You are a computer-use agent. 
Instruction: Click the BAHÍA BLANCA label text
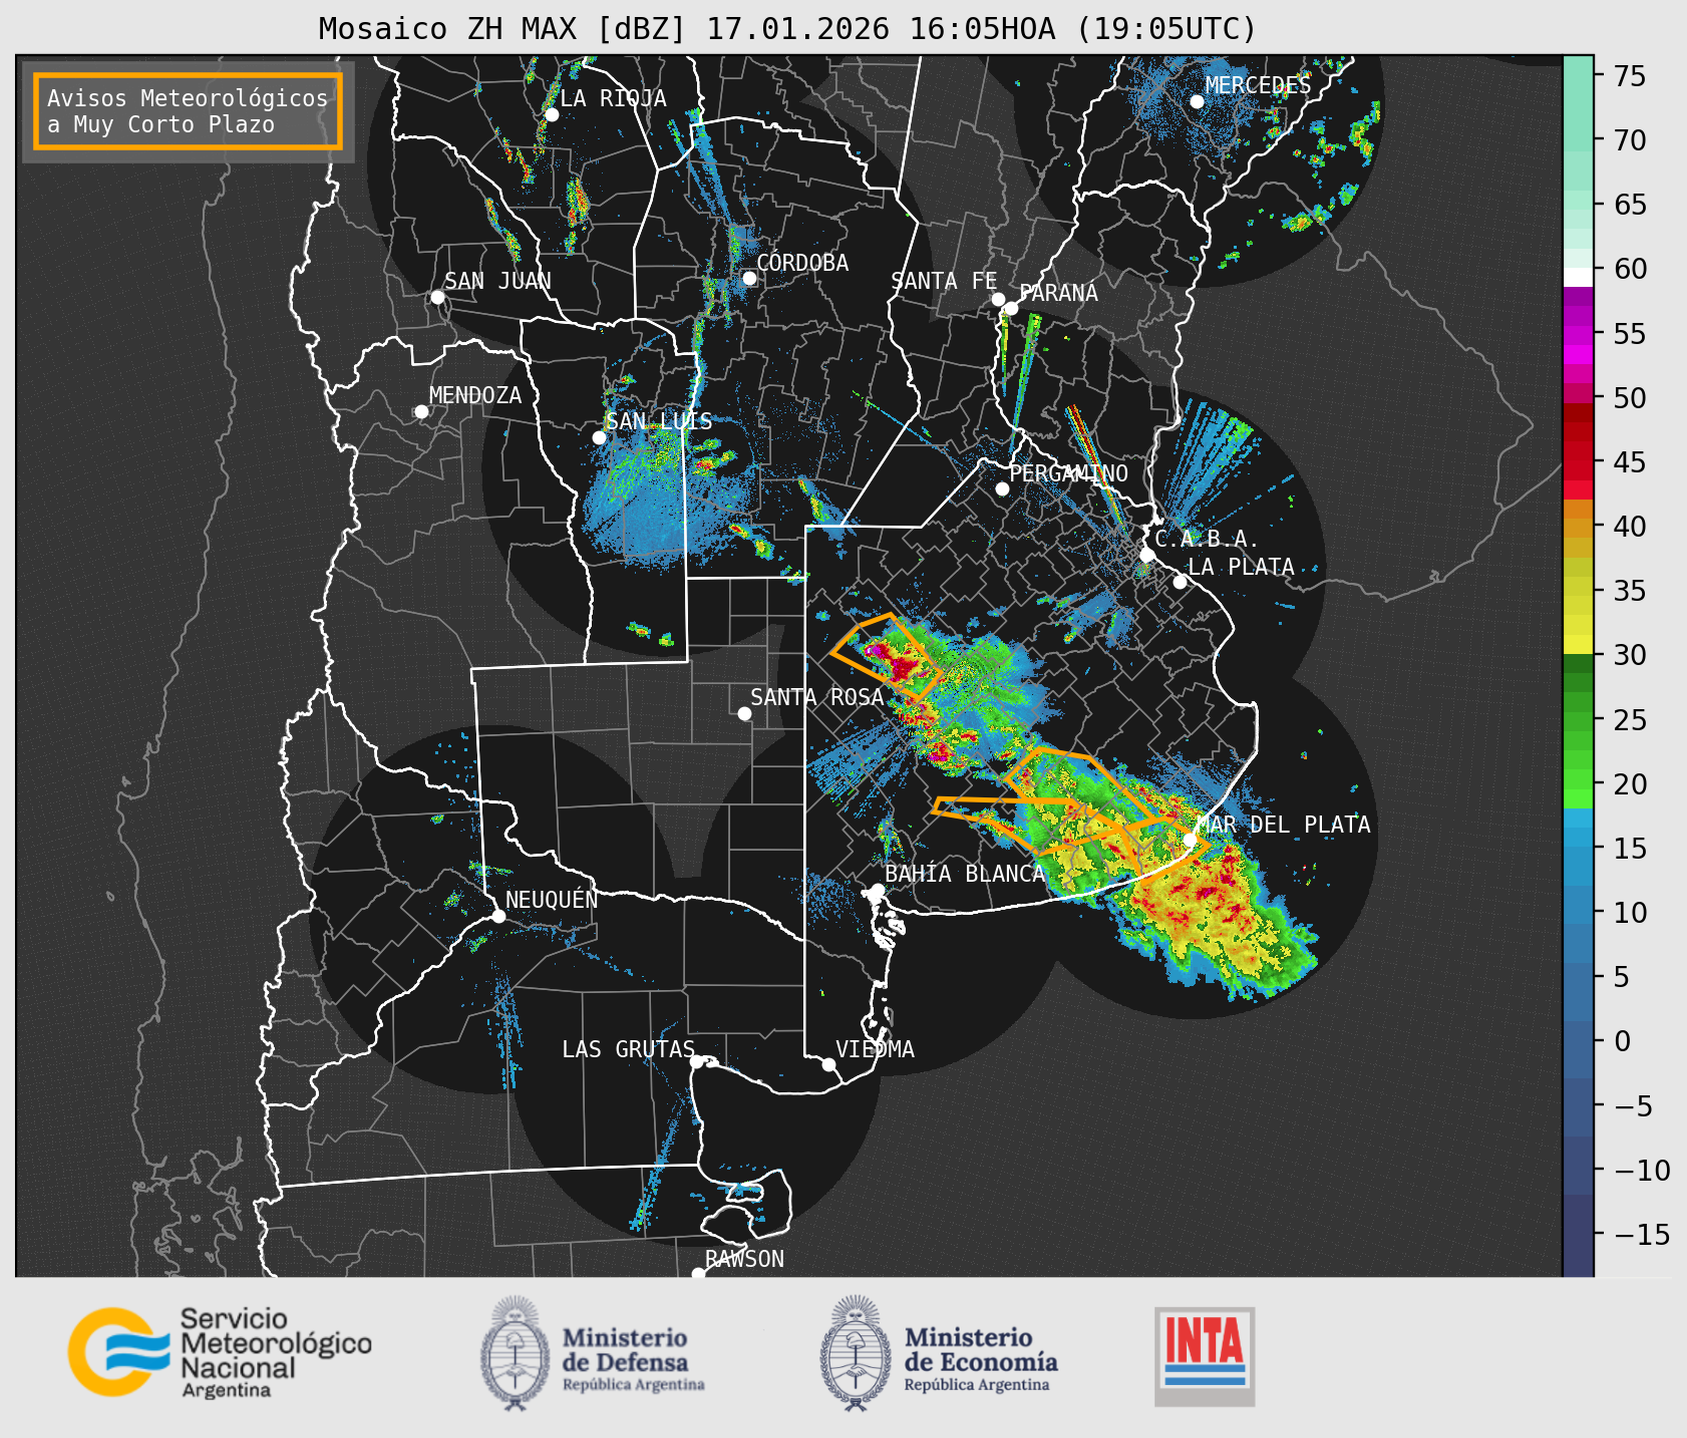click(x=965, y=874)
